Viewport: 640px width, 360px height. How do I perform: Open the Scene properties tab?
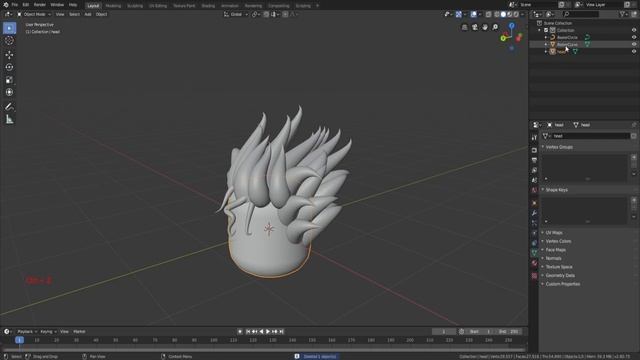tap(534, 180)
